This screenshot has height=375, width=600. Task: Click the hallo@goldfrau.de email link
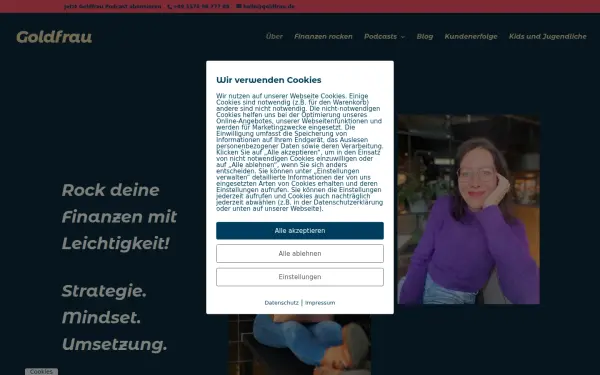click(x=269, y=7)
